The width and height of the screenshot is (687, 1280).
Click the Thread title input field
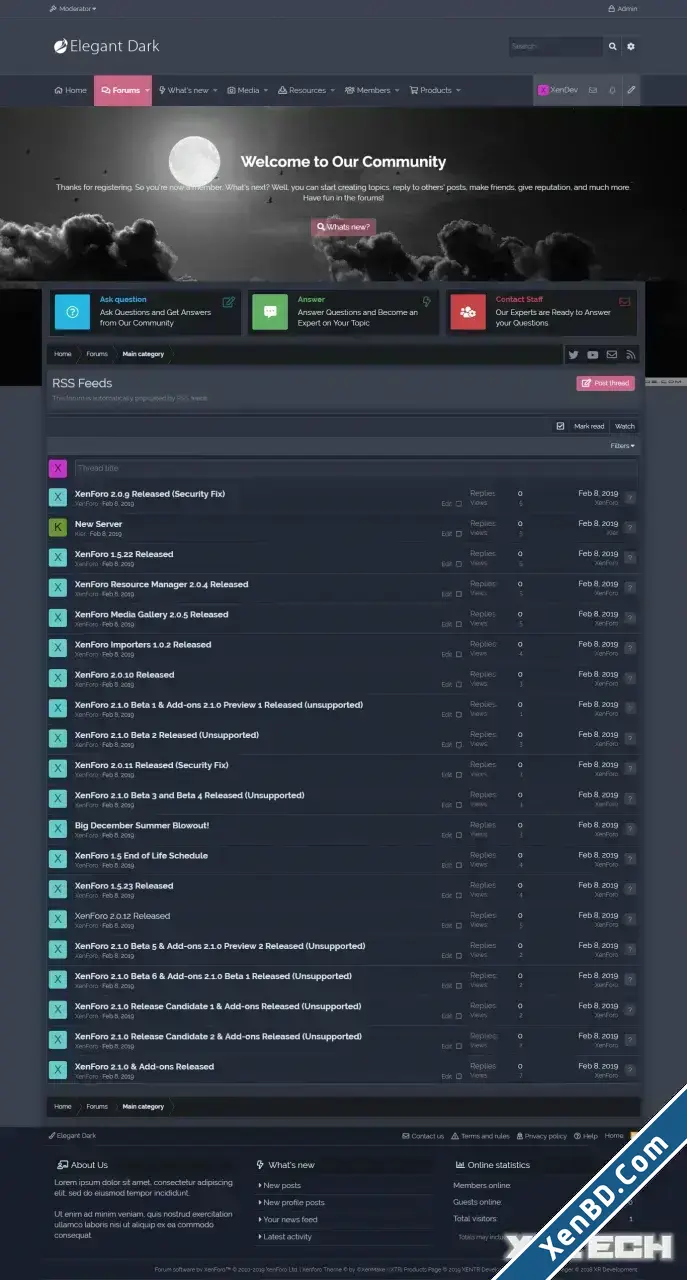click(x=355, y=468)
